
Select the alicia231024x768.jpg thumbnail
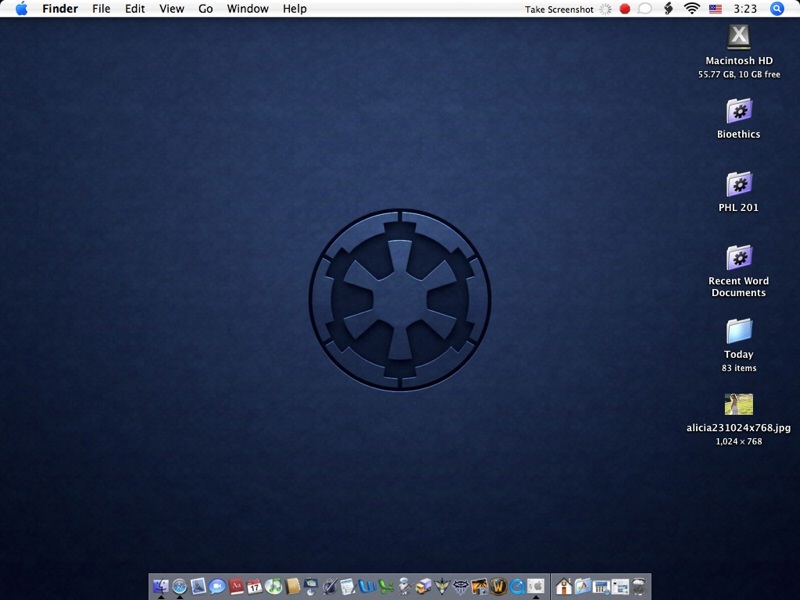739,404
